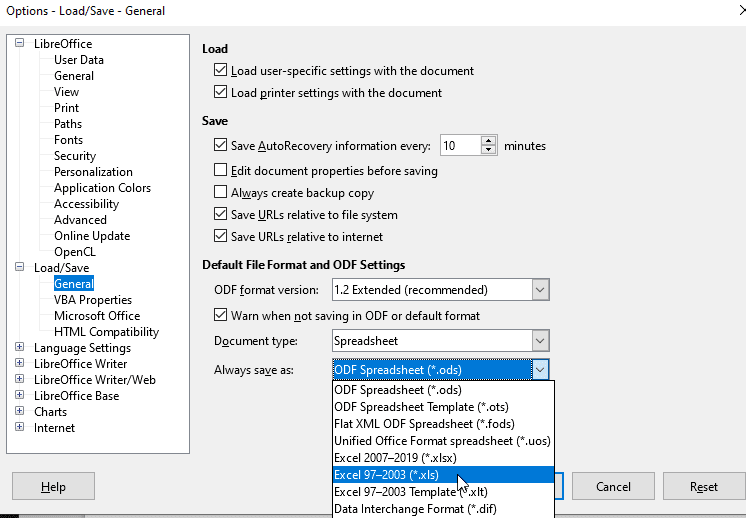Viewport: 746px width, 518px height.
Task: Select Application Colors in the tree
Action: click(102, 188)
